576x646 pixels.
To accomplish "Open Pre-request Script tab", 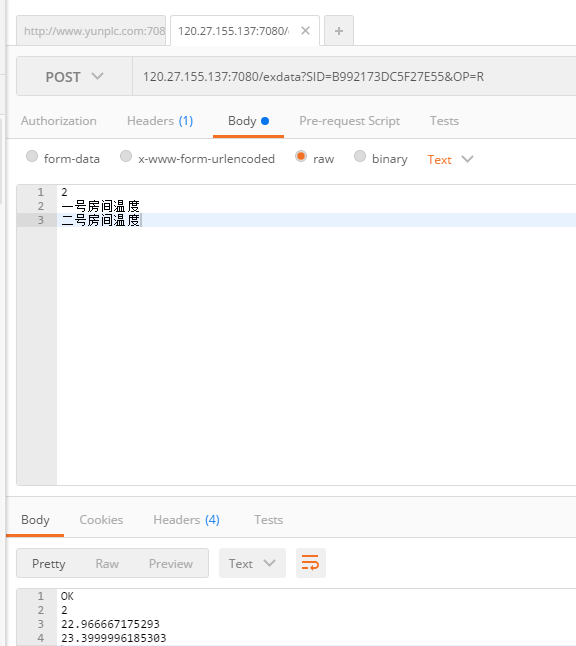I will click(349, 121).
